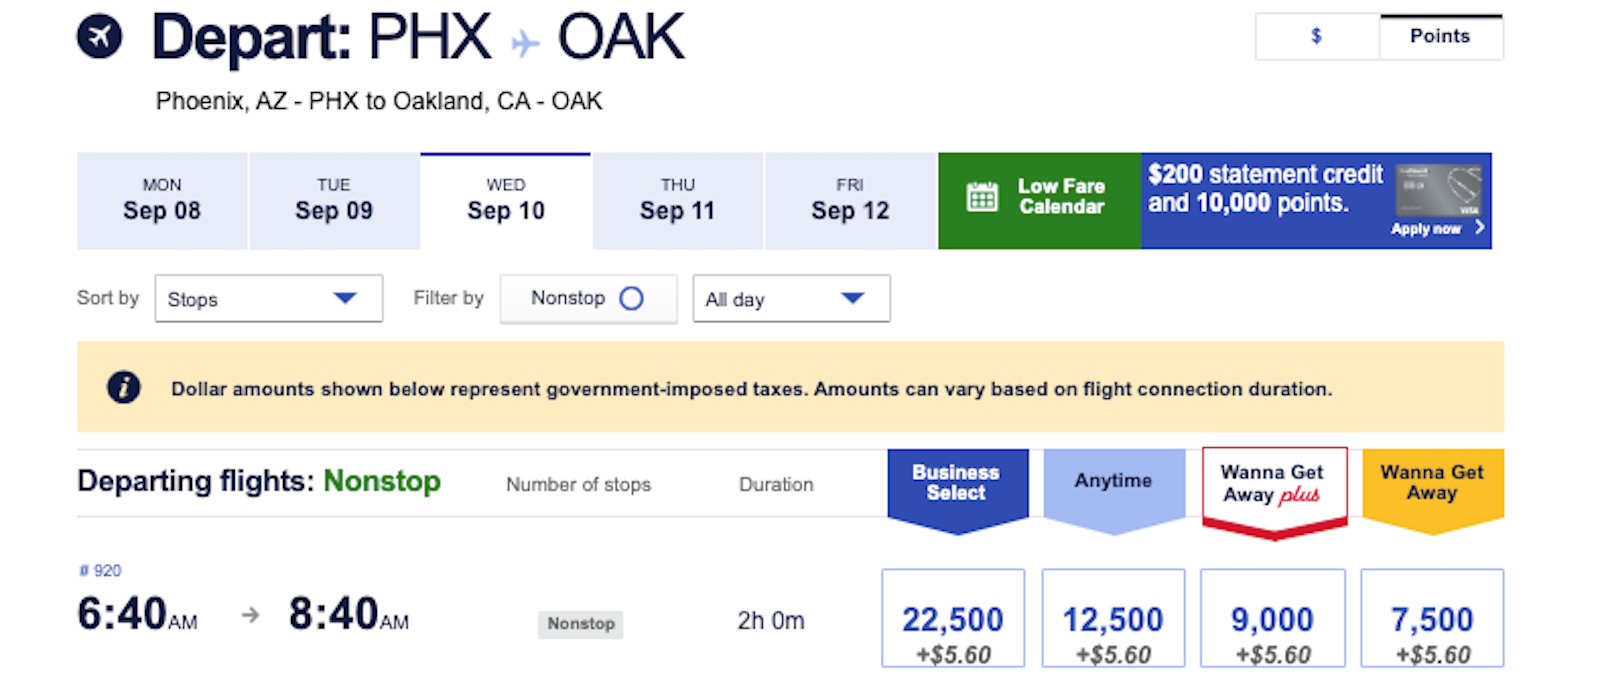The image size is (1600, 682).
Task: Pick the 7,500 points Wanna Get Away fare
Action: (1432, 618)
